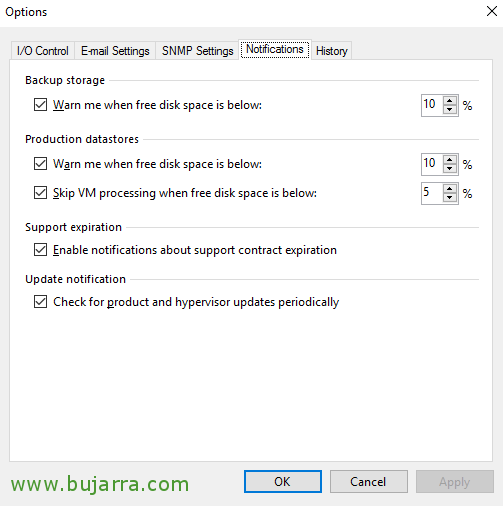Toggle support contract expiration notifications
This screenshot has width=503, height=506.
click(x=40, y=250)
